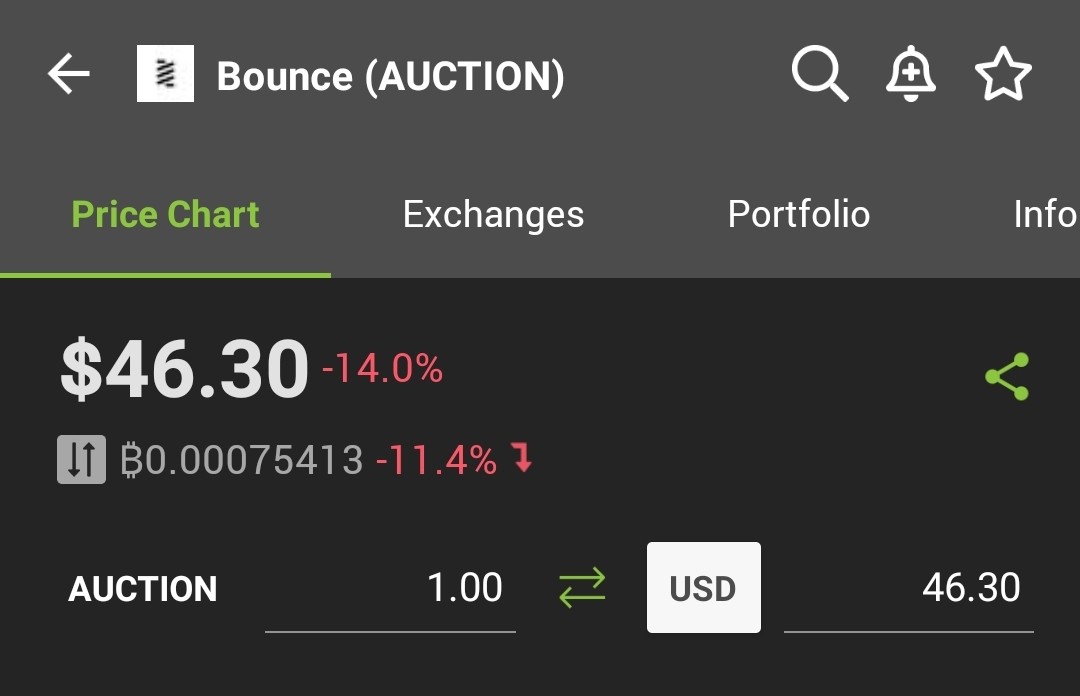This screenshot has width=1080, height=696.
Task: Tap the Bounce (AUCTION) title
Action: tap(391, 76)
